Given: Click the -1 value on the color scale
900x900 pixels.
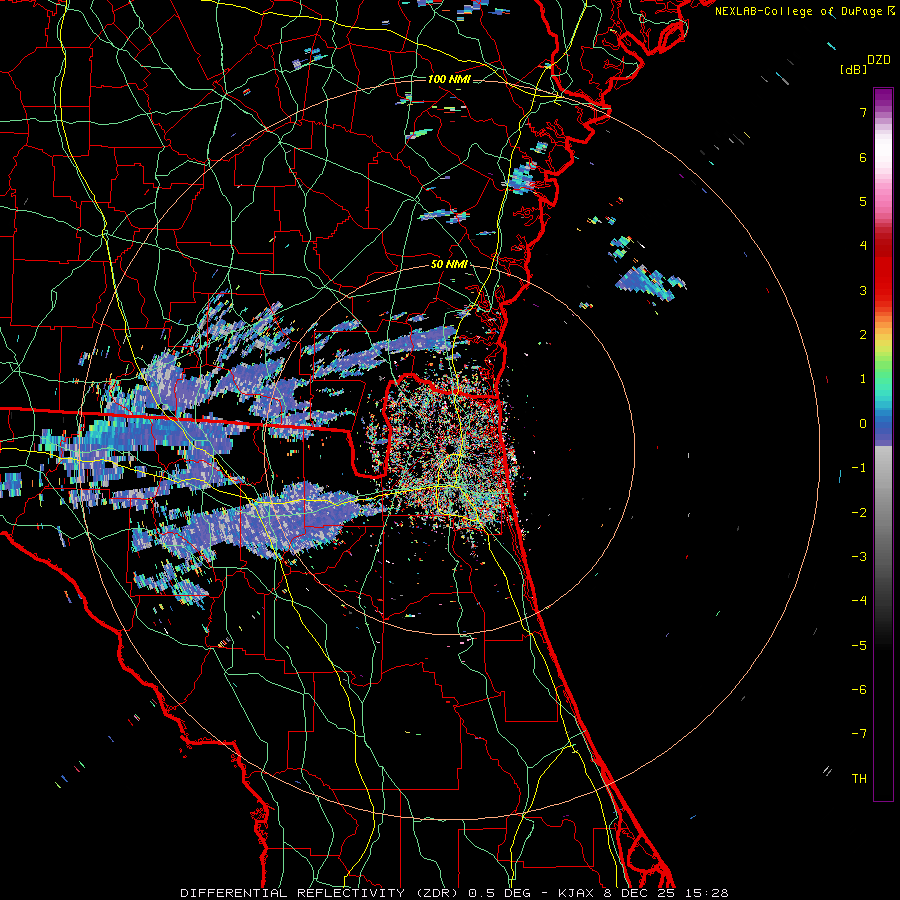Looking at the screenshot, I should click(859, 468).
